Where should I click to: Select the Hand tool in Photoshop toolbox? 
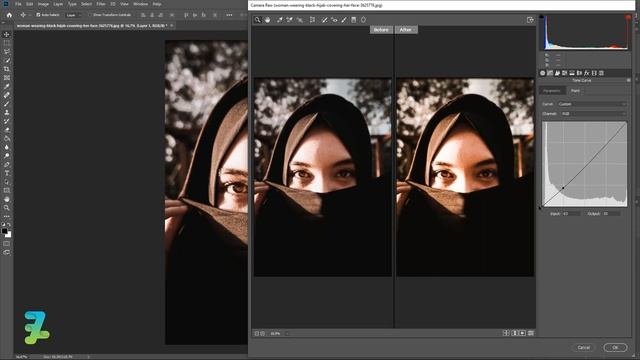(x=7, y=199)
